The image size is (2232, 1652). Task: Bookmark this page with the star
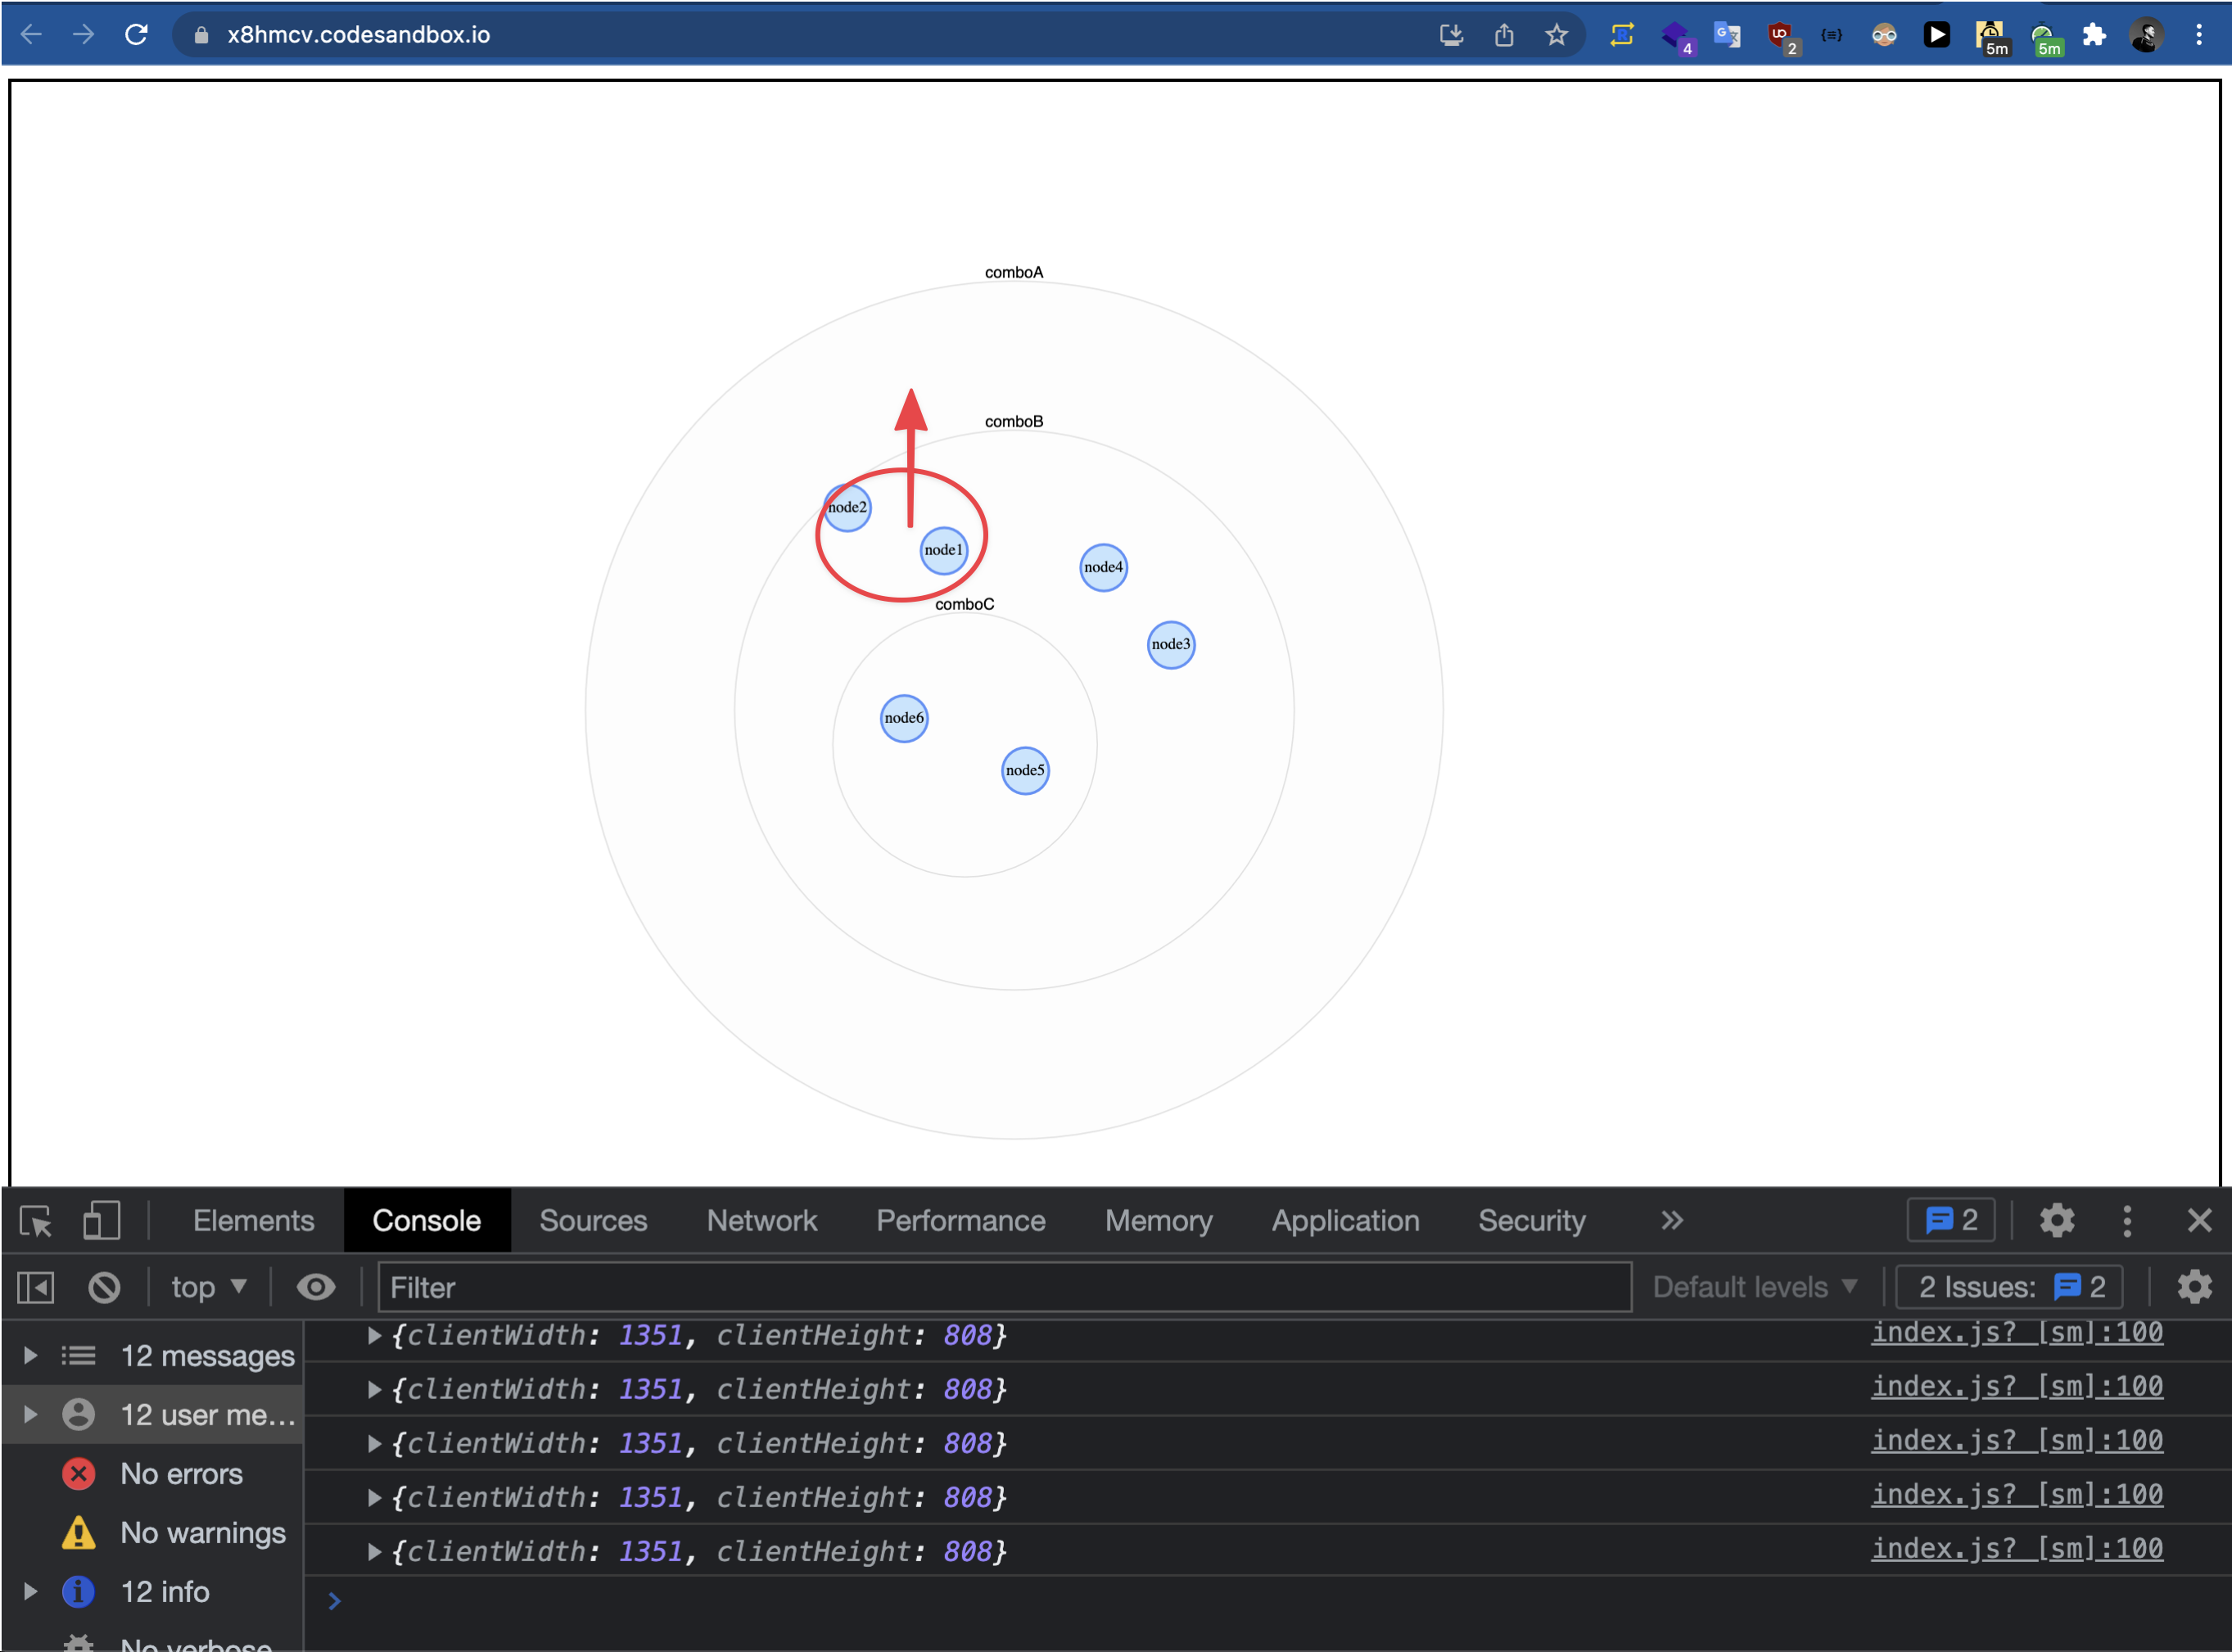point(1557,34)
